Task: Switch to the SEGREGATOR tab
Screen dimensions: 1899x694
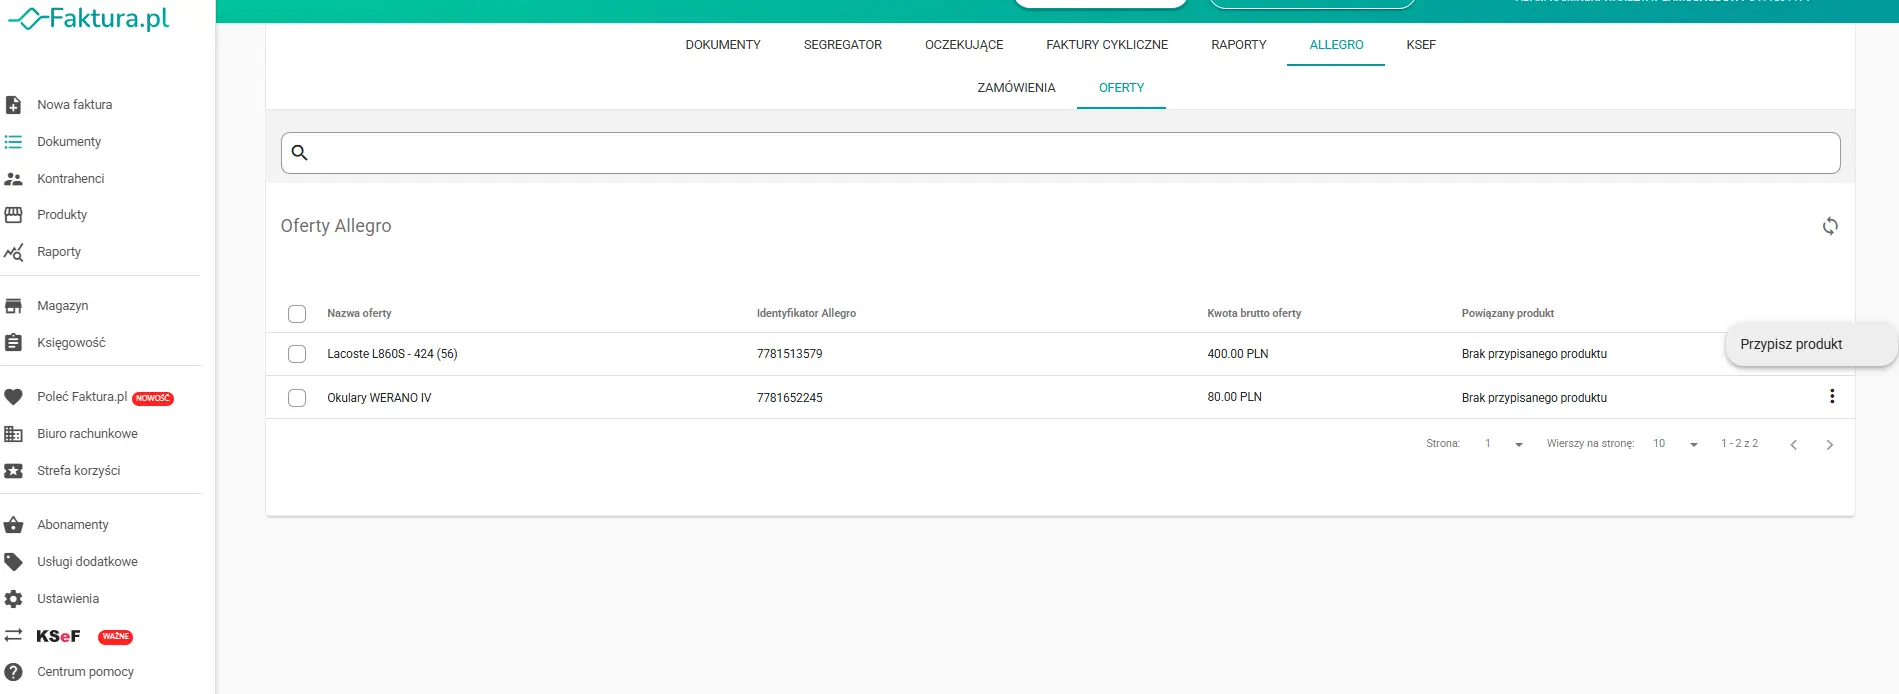Action: point(843,45)
